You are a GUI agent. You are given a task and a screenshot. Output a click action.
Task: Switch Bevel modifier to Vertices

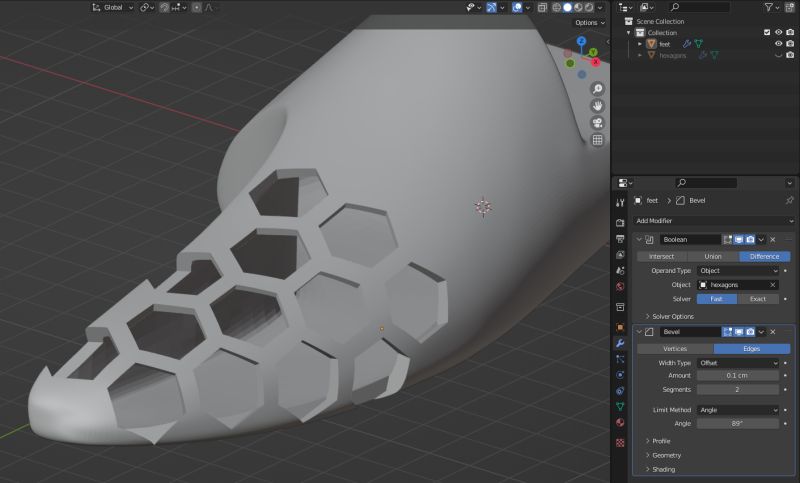click(675, 349)
